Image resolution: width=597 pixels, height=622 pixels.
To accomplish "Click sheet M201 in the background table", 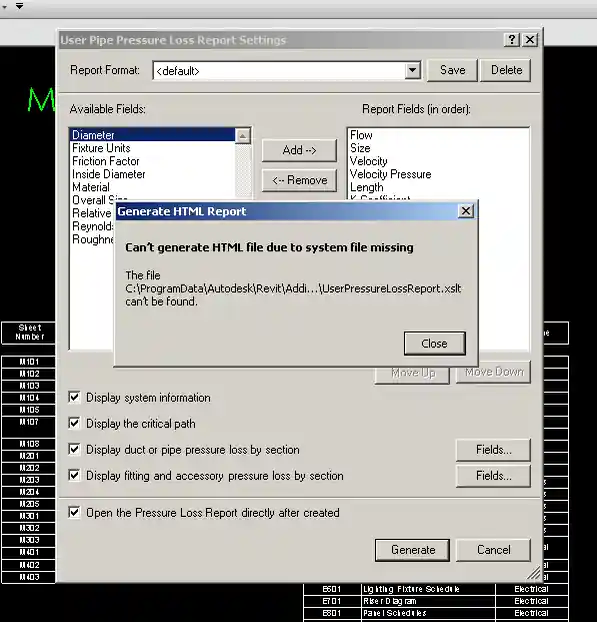I will pos(29,456).
